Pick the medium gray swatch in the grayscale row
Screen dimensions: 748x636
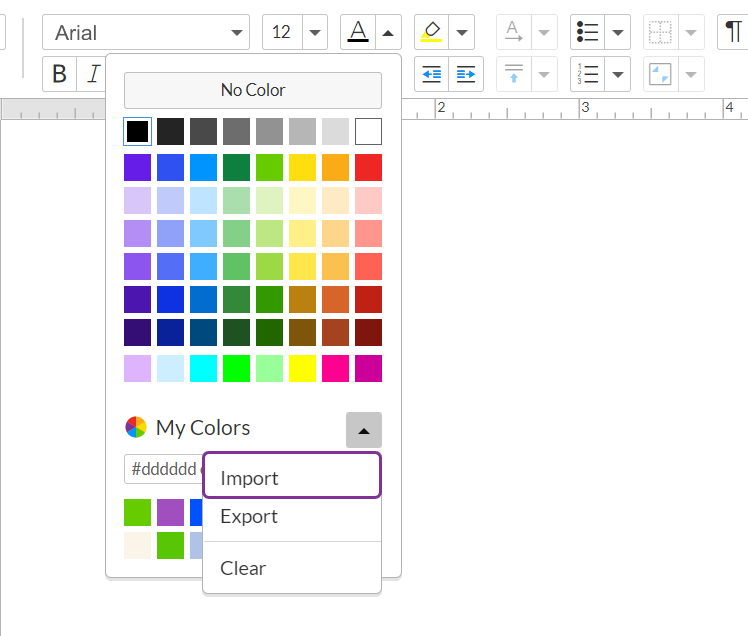270,131
